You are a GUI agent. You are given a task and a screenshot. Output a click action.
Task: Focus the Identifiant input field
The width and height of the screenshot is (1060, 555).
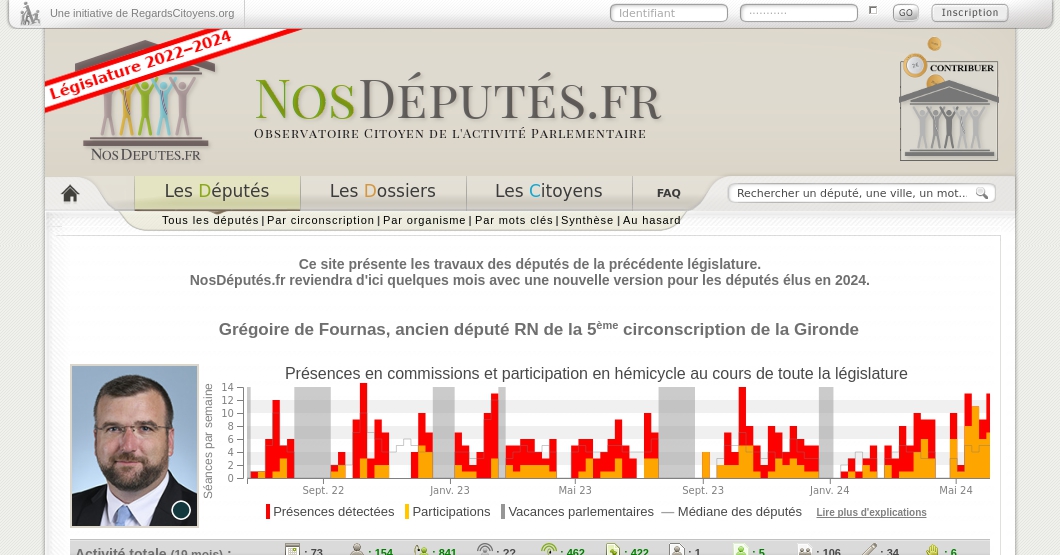click(x=668, y=13)
